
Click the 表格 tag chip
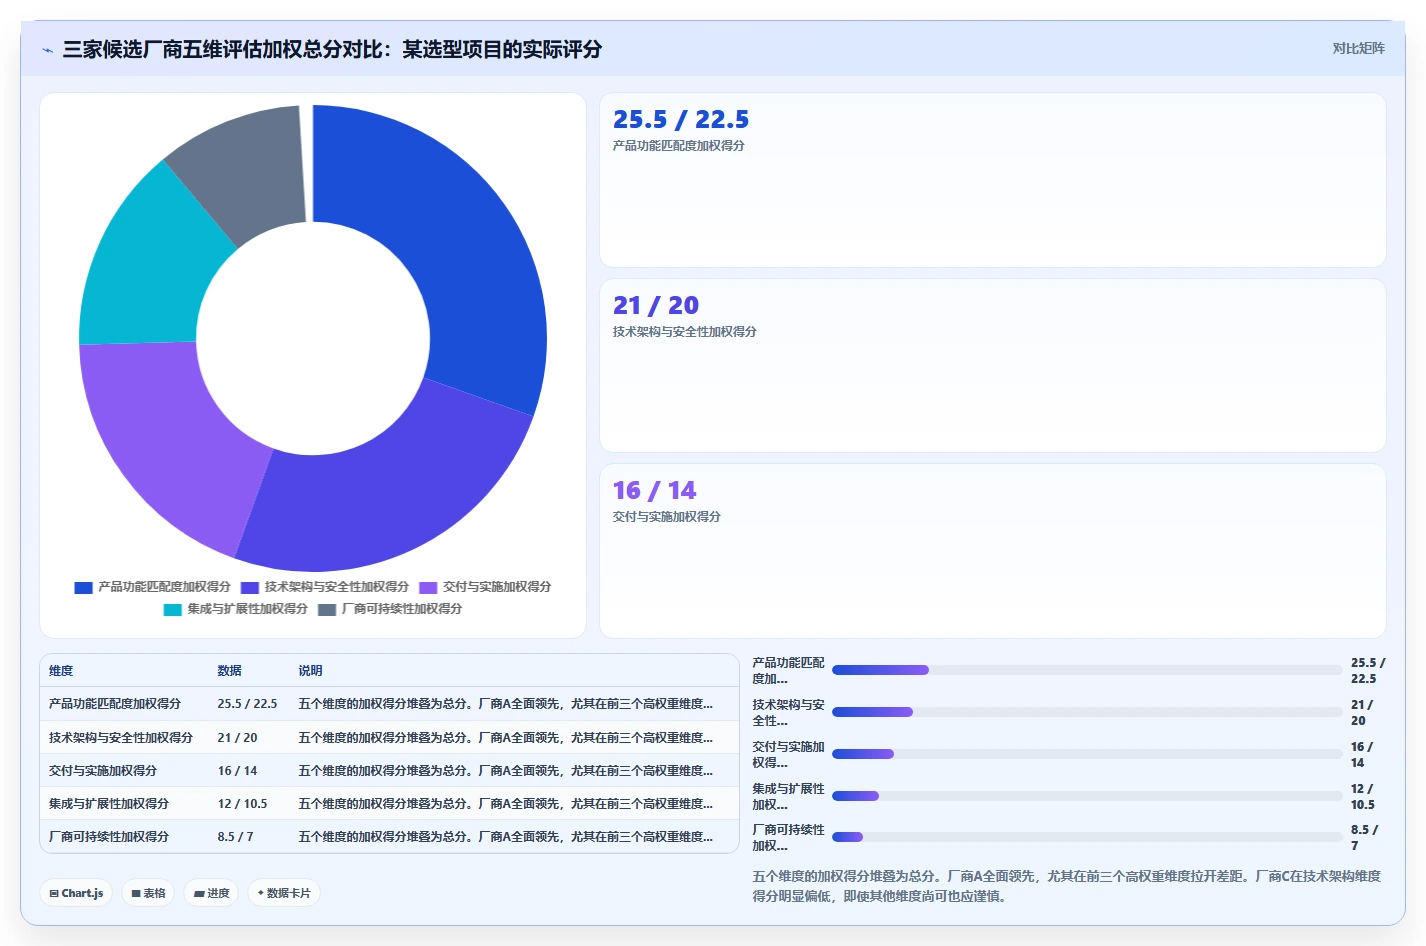click(x=148, y=893)
